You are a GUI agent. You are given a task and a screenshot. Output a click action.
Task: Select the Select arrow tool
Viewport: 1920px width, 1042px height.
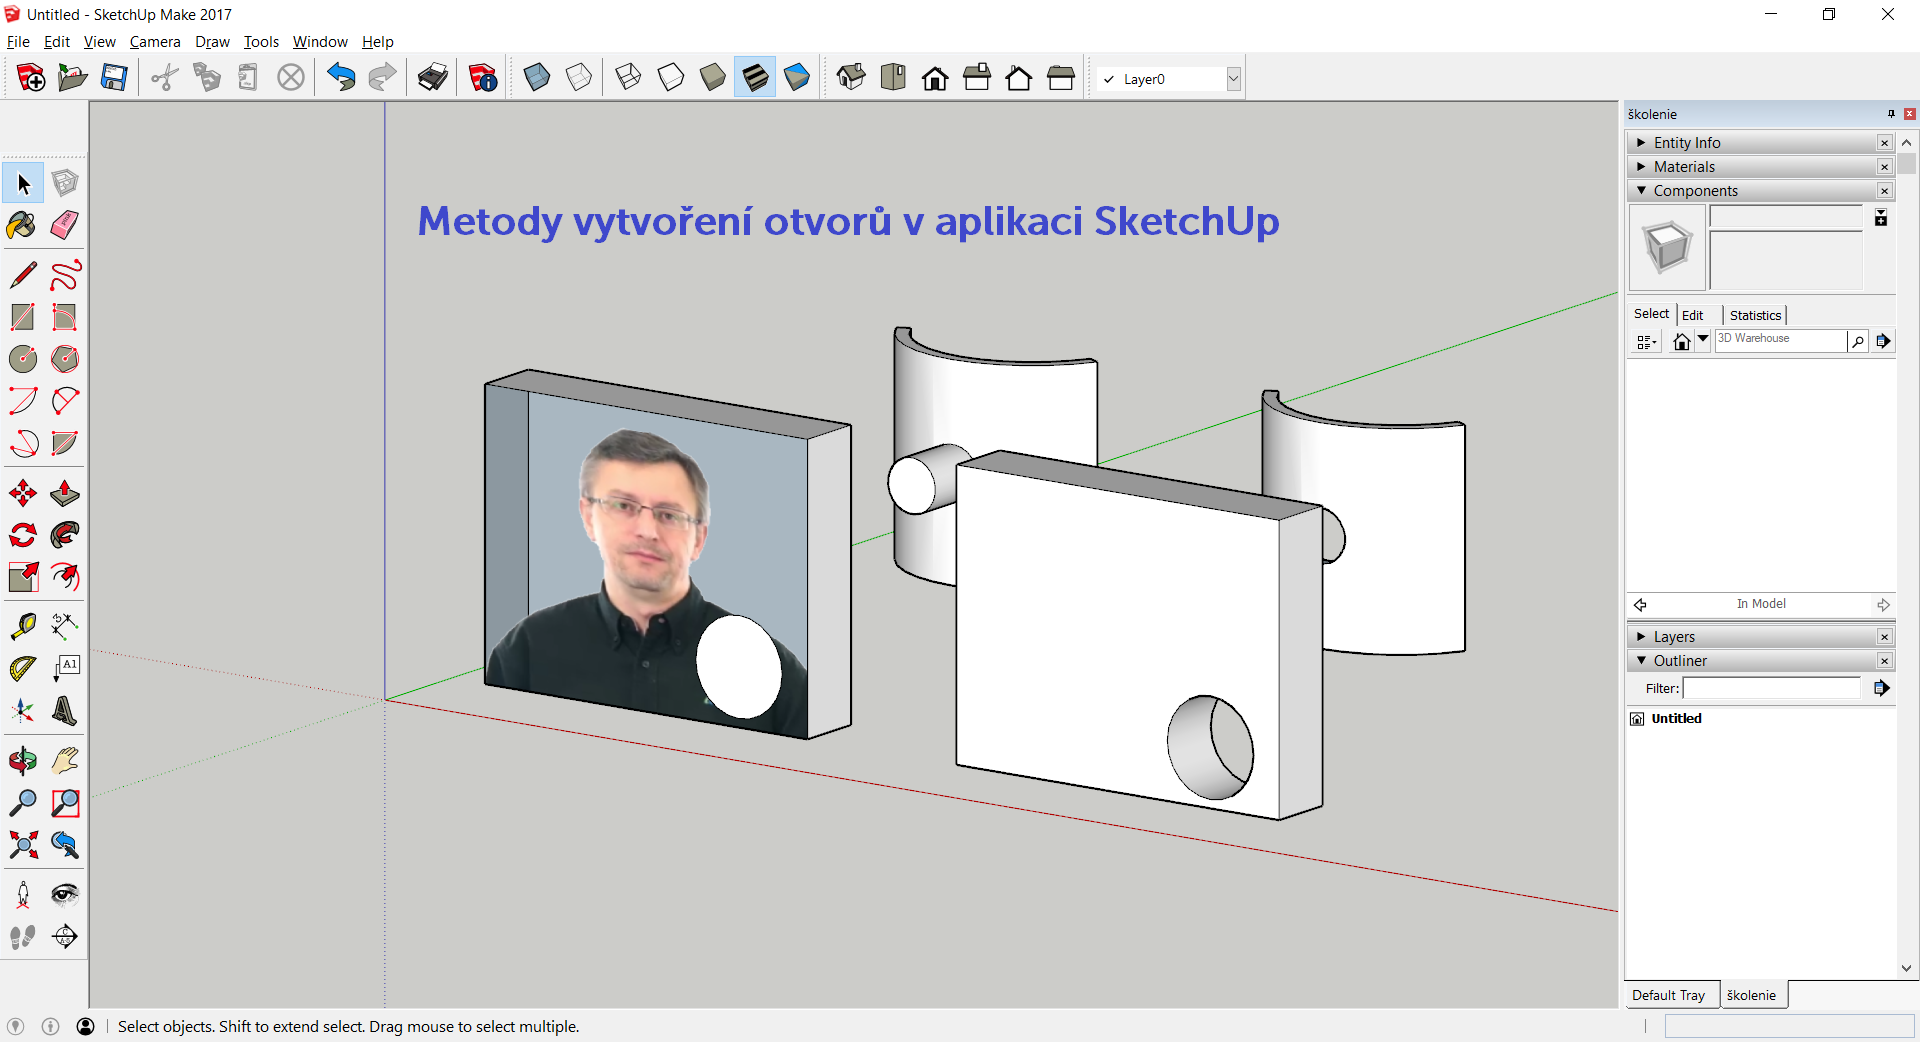point(23,183)
